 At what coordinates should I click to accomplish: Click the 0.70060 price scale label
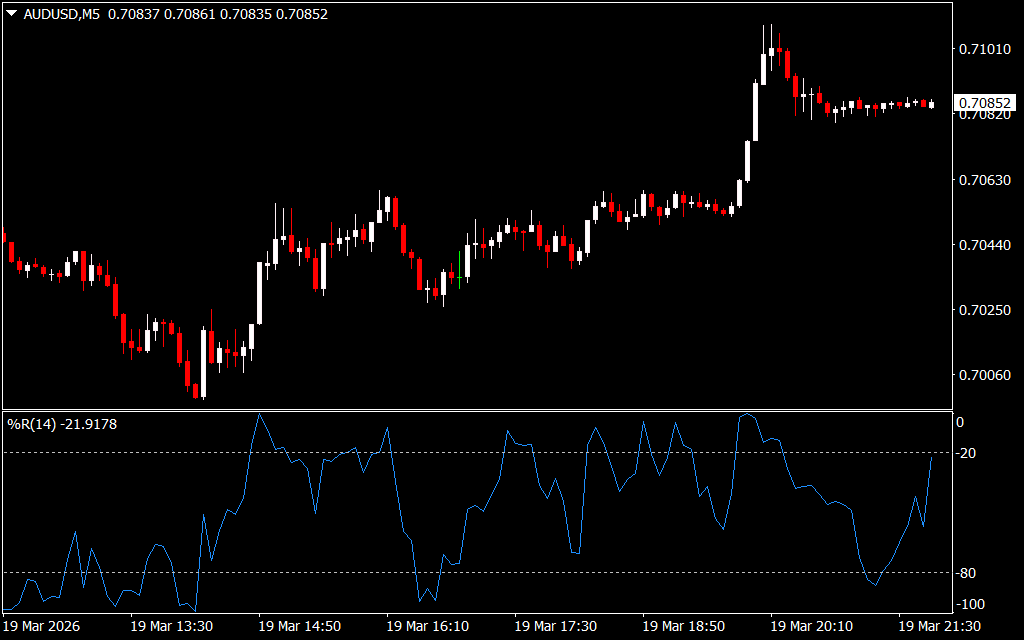984,375
